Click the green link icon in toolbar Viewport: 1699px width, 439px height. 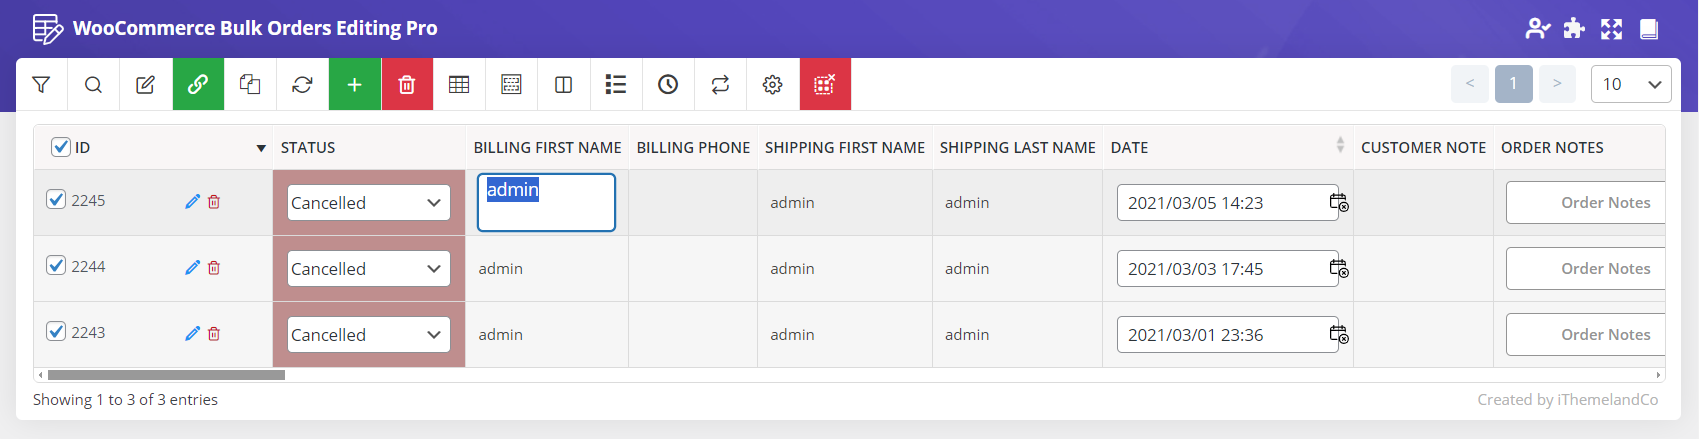click(x=198, y=85)
